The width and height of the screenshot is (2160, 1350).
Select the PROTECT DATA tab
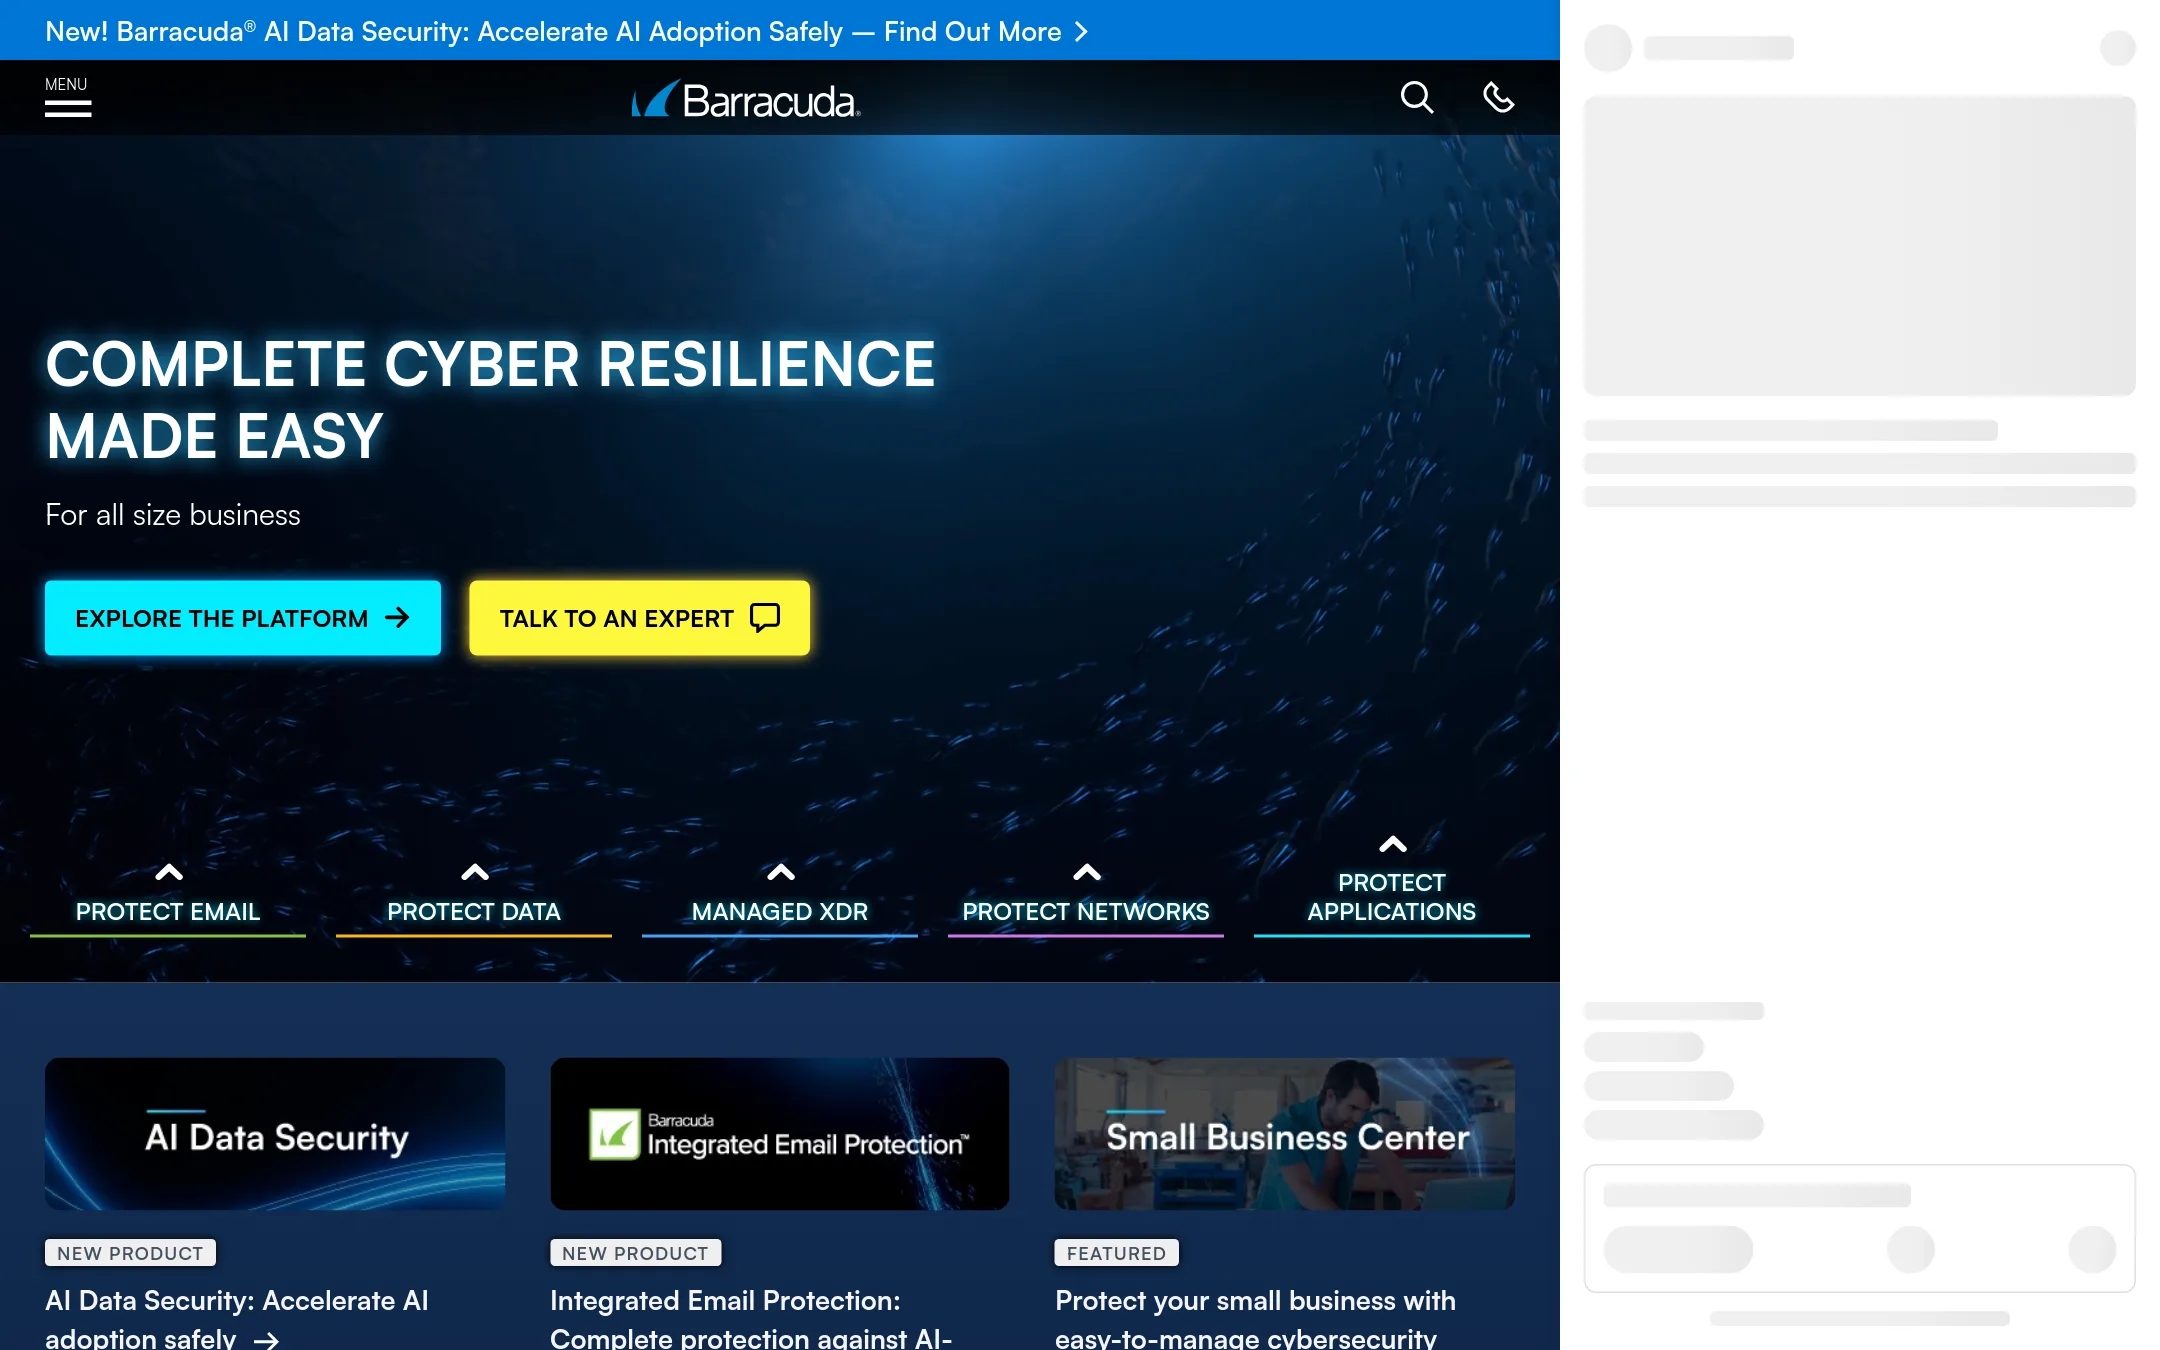click(474, 911)
